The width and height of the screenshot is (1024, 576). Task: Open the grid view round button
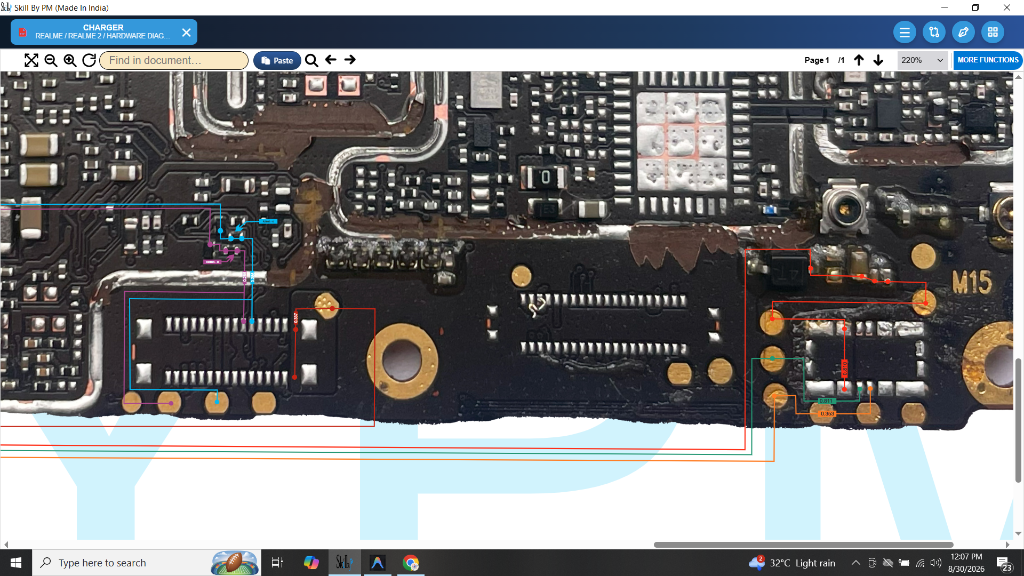(x=993, y=32)
